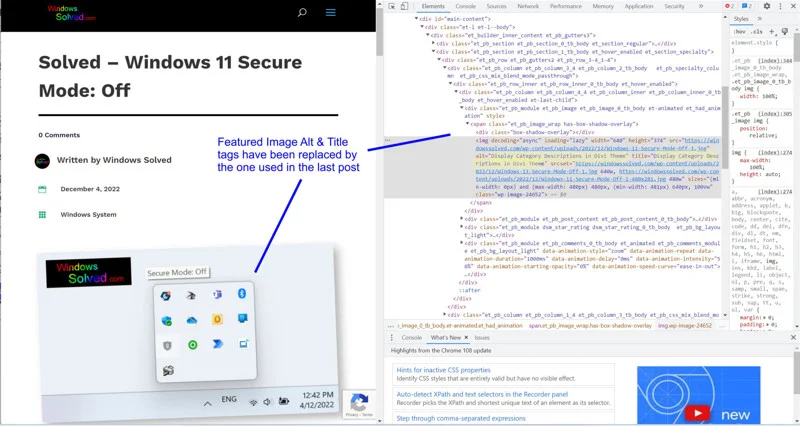Click the ellipsis beside the selected img node

click(388, 140)
